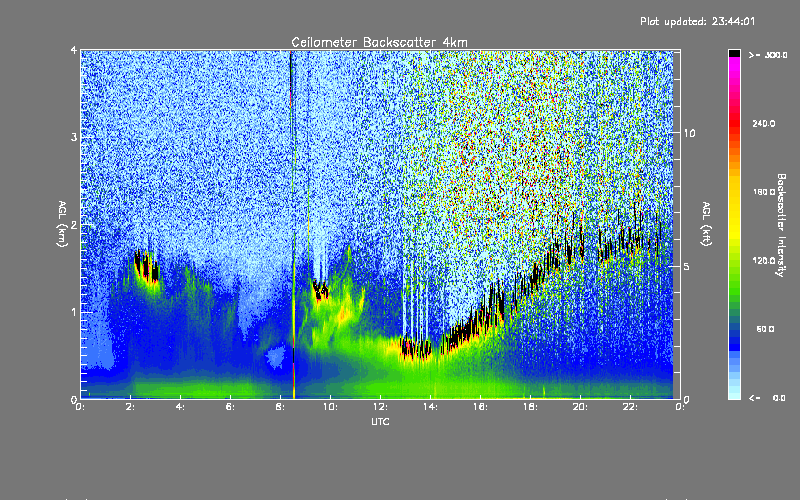Click the "8:" tick on the UTC axis
The height and width of the screenshot is (500, 800).
coord(281,407)
